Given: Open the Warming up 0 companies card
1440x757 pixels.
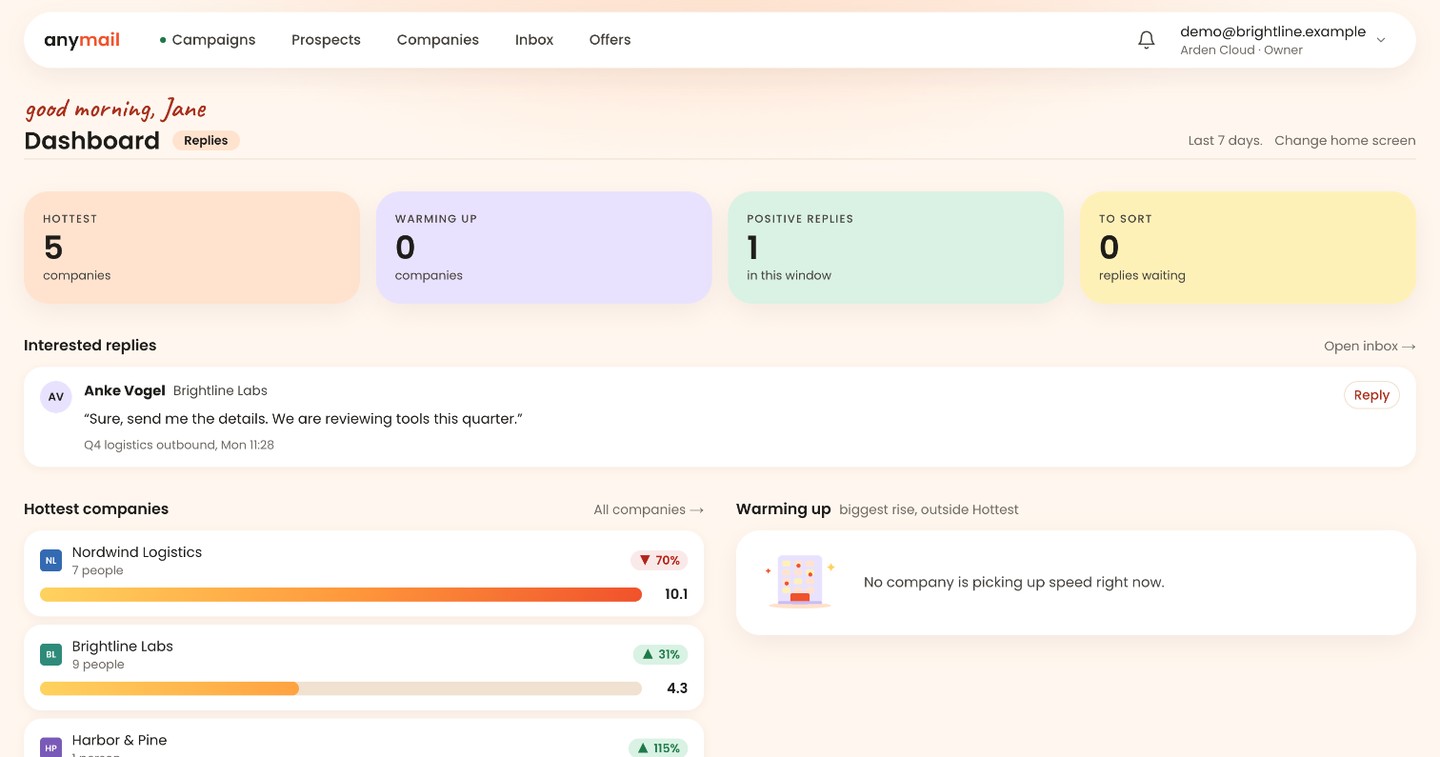Looking at the screenshot, I should pyautogui.click(x=544, y=247).
